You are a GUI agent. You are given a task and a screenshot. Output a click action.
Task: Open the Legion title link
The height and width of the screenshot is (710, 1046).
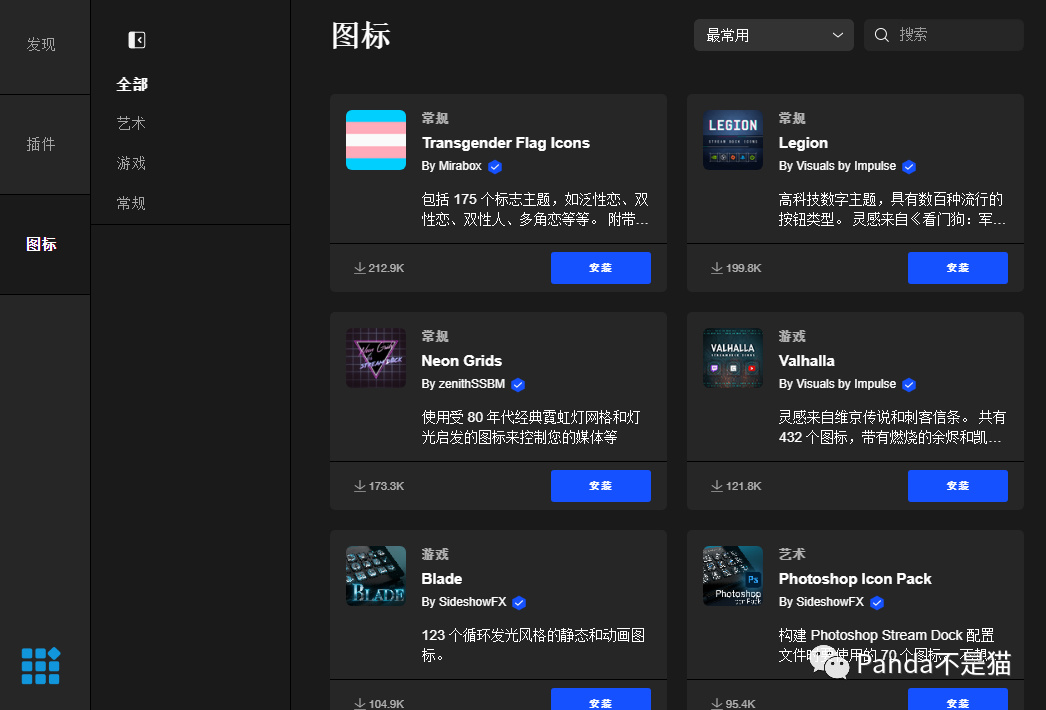(803, 143)
